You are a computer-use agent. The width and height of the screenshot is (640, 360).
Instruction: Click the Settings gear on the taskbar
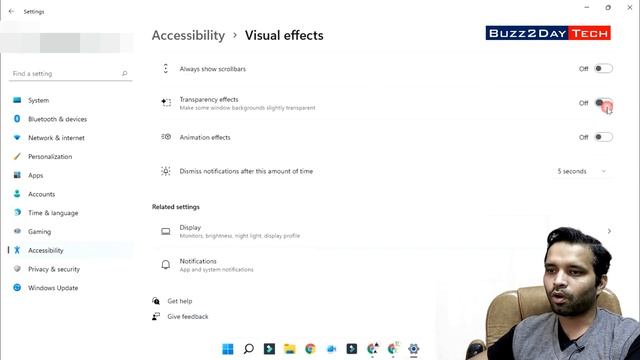coord(413,349)
